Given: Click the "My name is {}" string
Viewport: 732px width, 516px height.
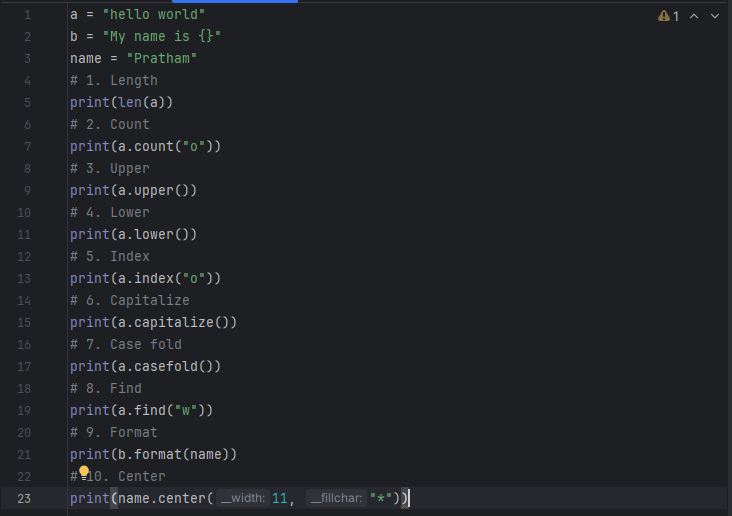Looking at the screenshot, I should 162,36.
